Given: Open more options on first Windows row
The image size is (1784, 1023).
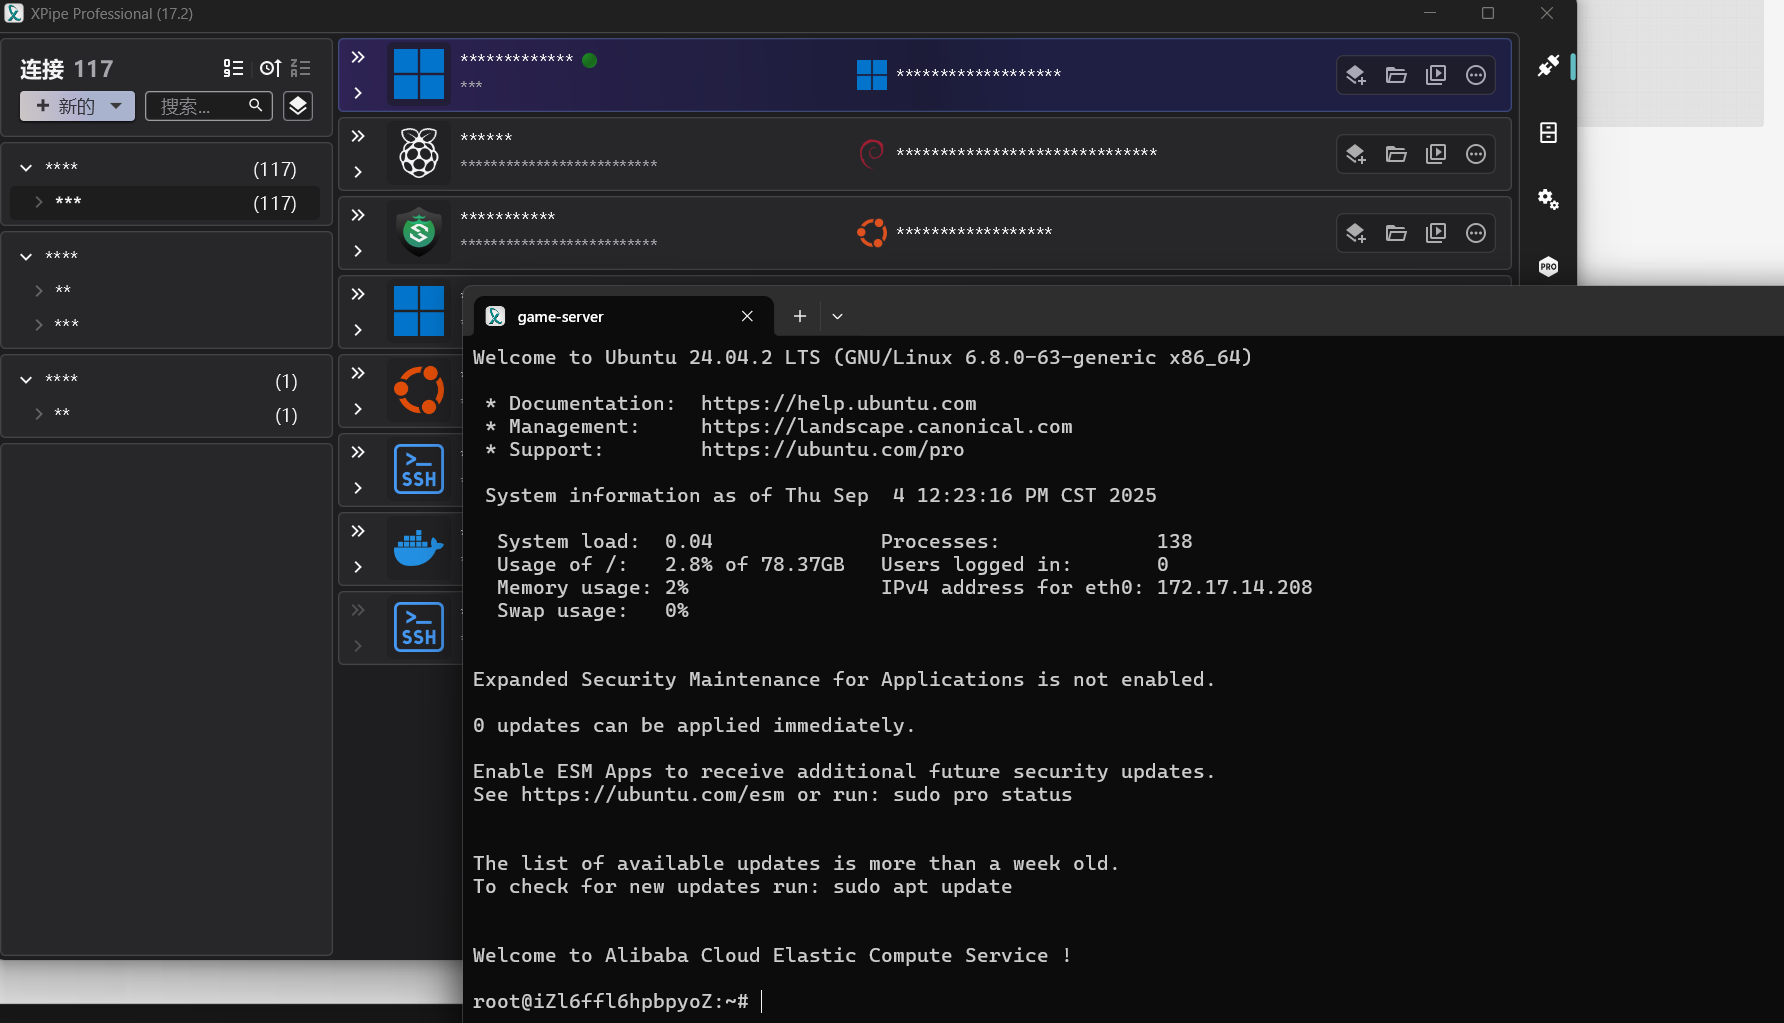Looking at the screenshot, I should (x=1476, y=75).
